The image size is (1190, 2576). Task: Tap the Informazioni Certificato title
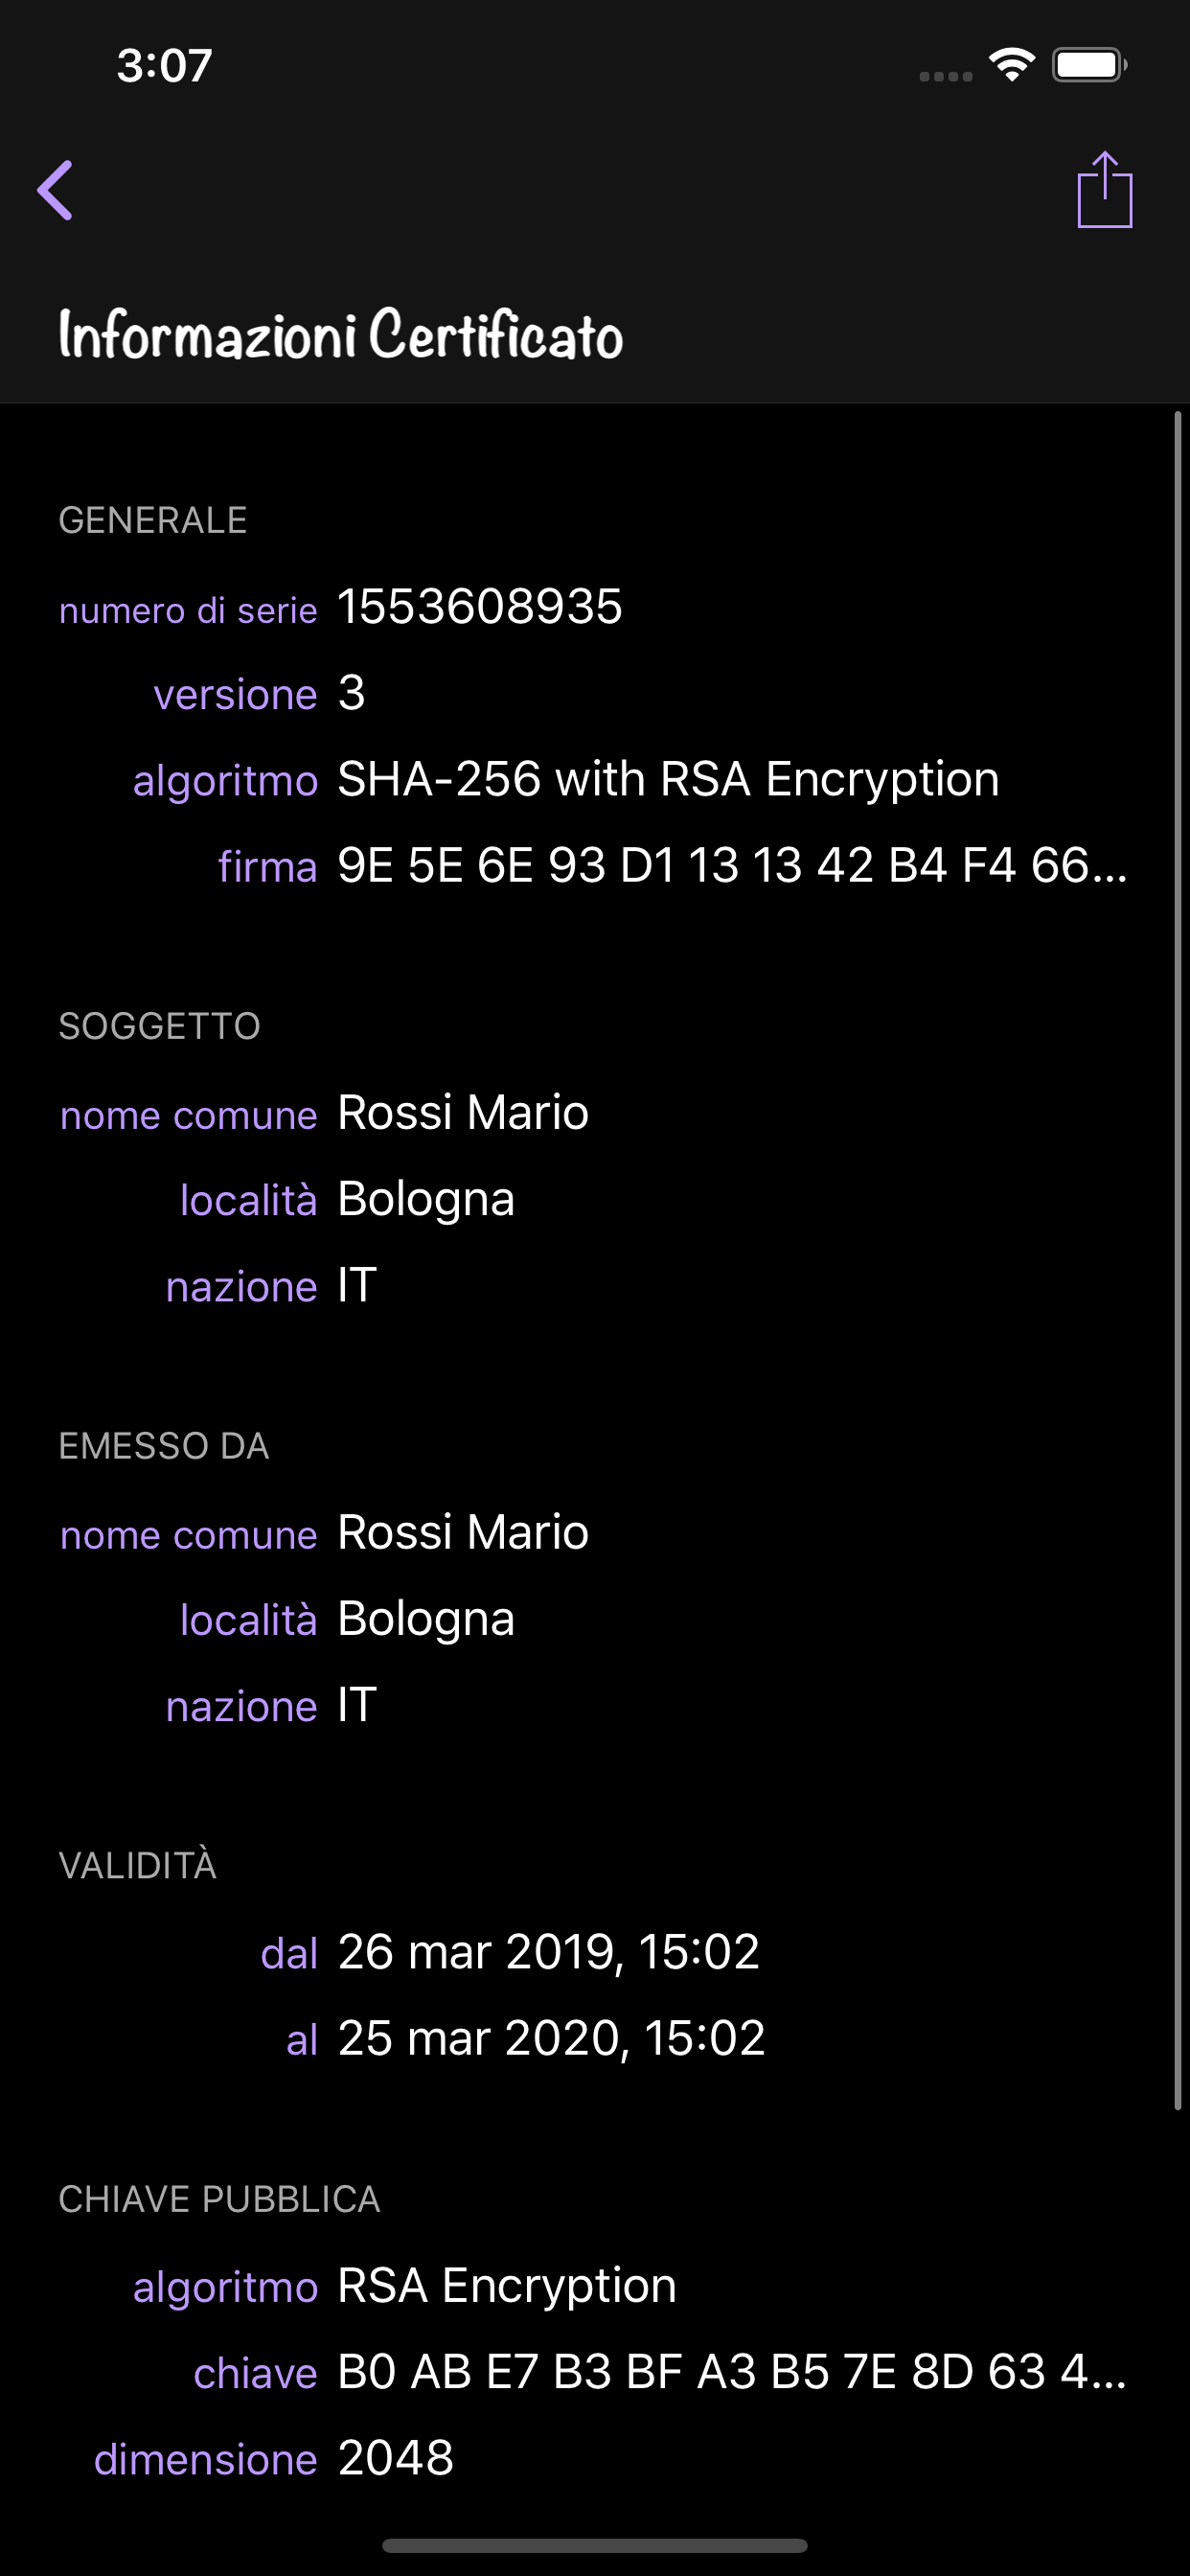pos(339,334)
